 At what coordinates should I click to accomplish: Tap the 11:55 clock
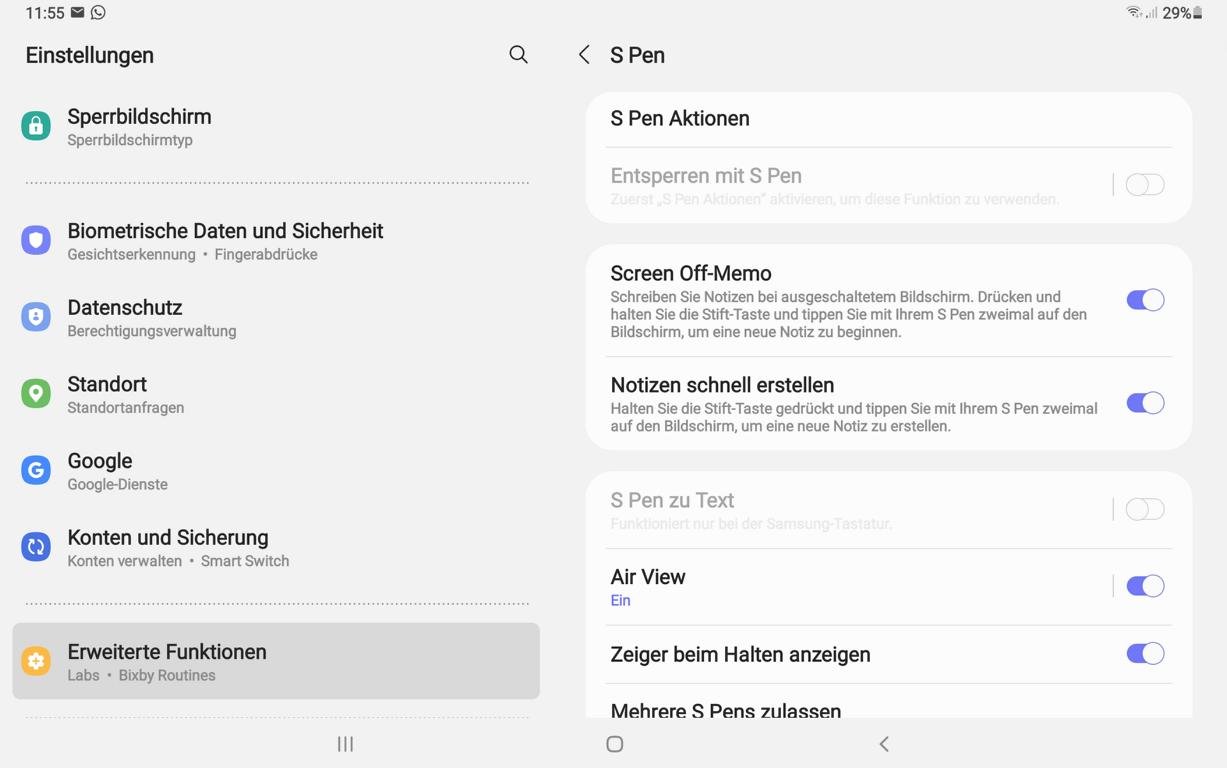coord(45,13)
